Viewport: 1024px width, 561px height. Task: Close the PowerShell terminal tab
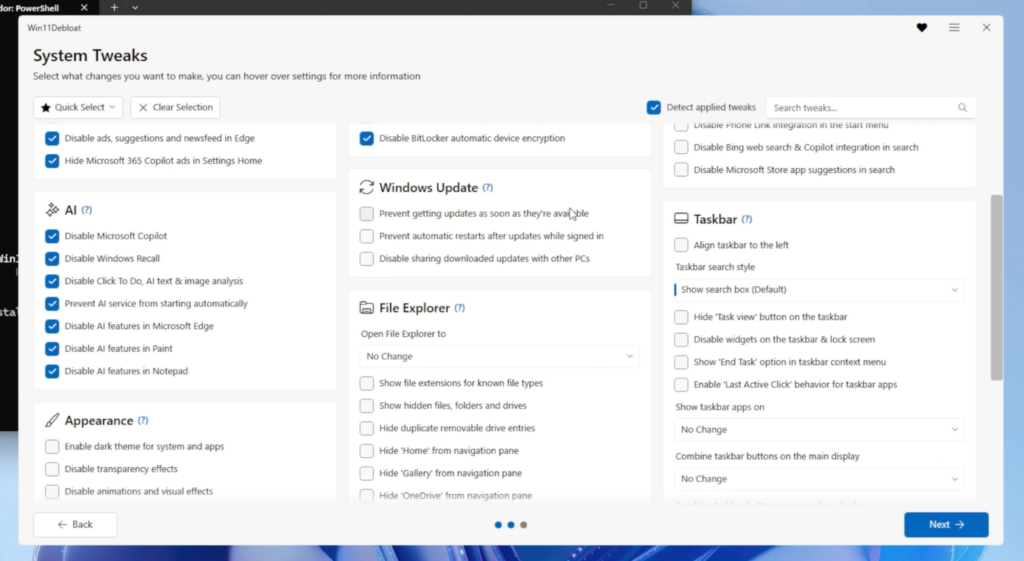tap(84, 7)
